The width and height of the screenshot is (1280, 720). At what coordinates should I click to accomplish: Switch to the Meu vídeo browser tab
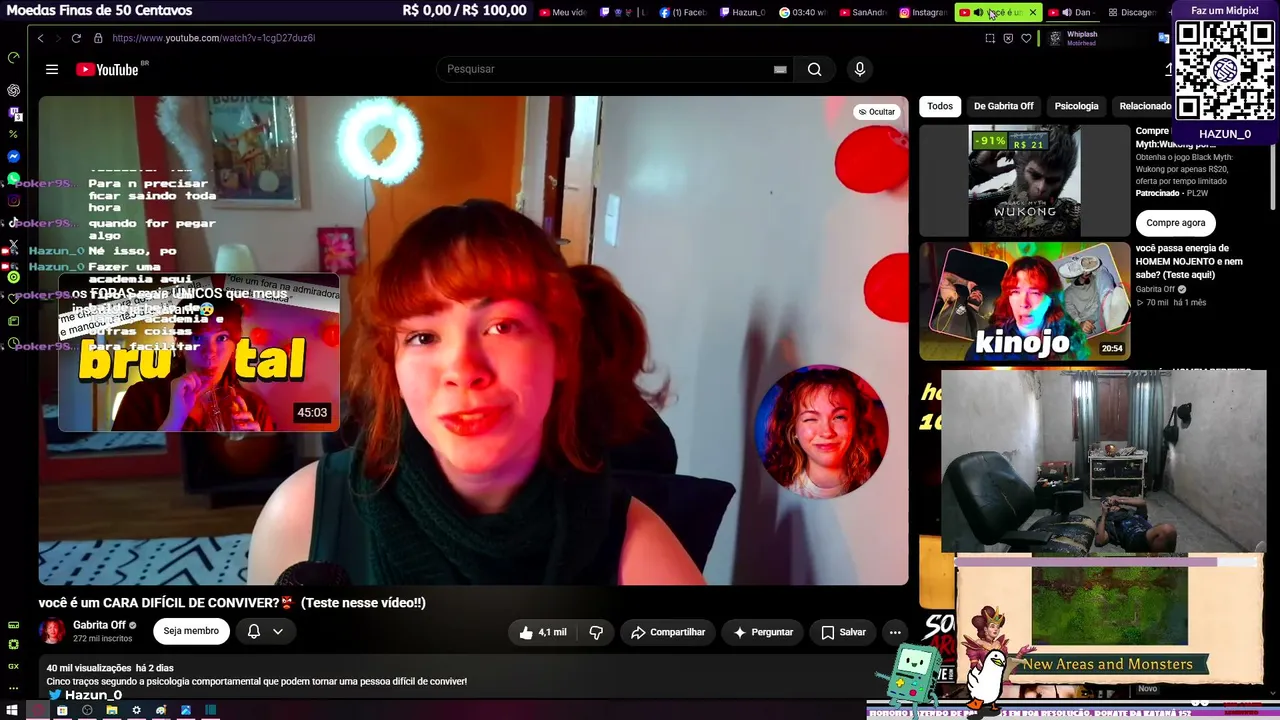pyautogui.click(x=562, y=12)
